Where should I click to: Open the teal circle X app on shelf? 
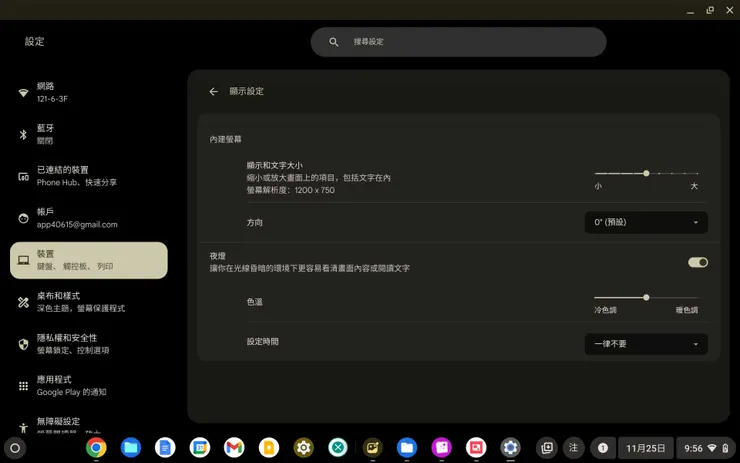pos(338,447)
